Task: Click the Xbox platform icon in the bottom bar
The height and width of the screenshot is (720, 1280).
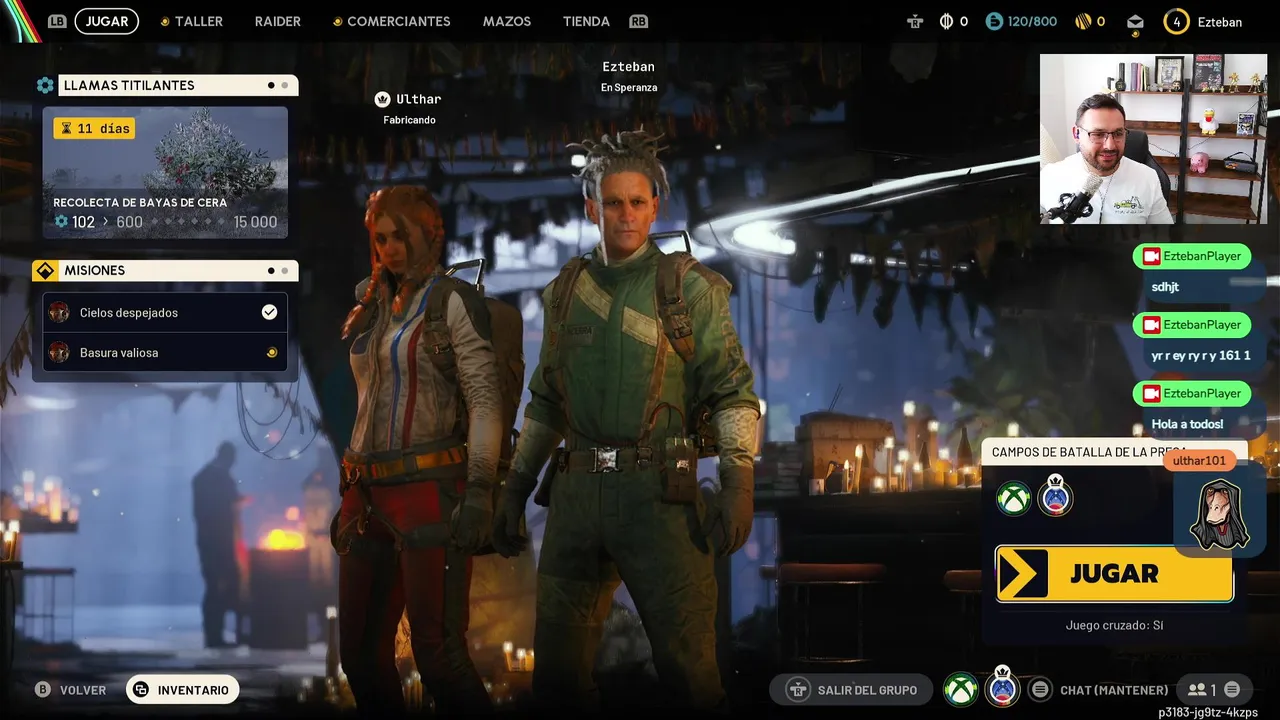Action: point(961,689)
